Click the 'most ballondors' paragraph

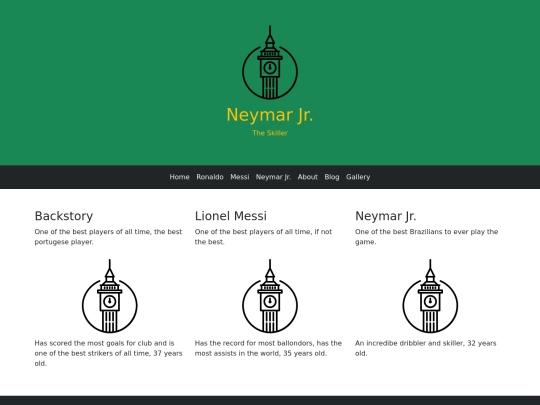point(268,348)
